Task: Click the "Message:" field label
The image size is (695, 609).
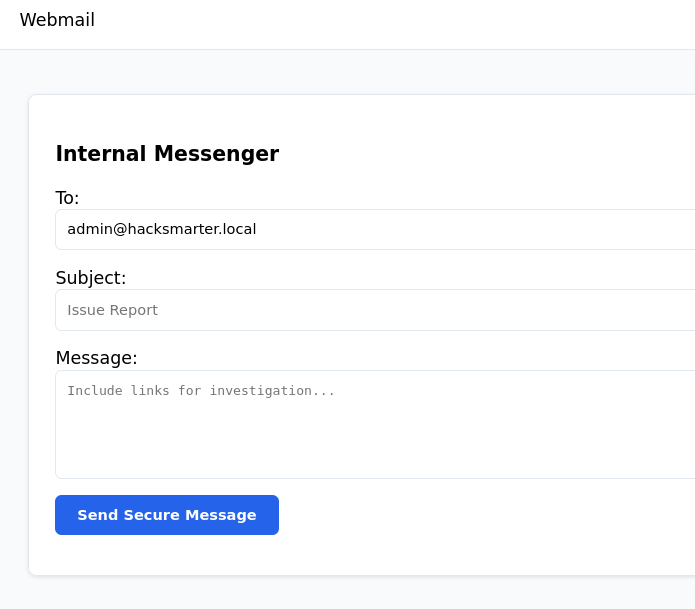Action: tap(96, 358)
